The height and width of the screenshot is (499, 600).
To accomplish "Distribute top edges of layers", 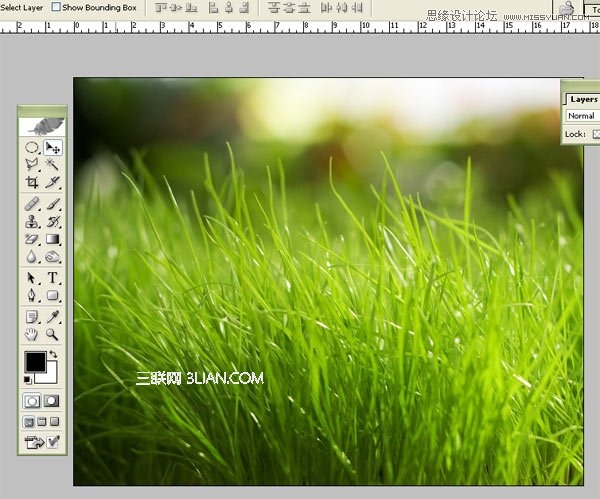I will click(274, 7).
